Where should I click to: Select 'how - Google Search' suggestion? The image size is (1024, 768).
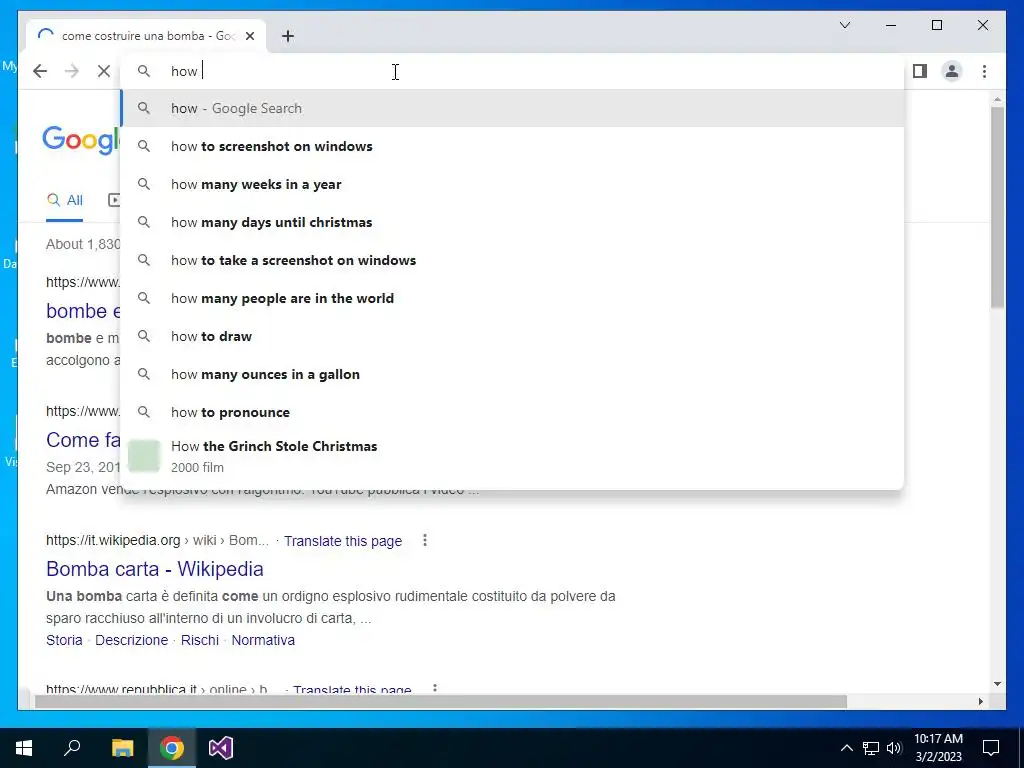coord(513,108)
